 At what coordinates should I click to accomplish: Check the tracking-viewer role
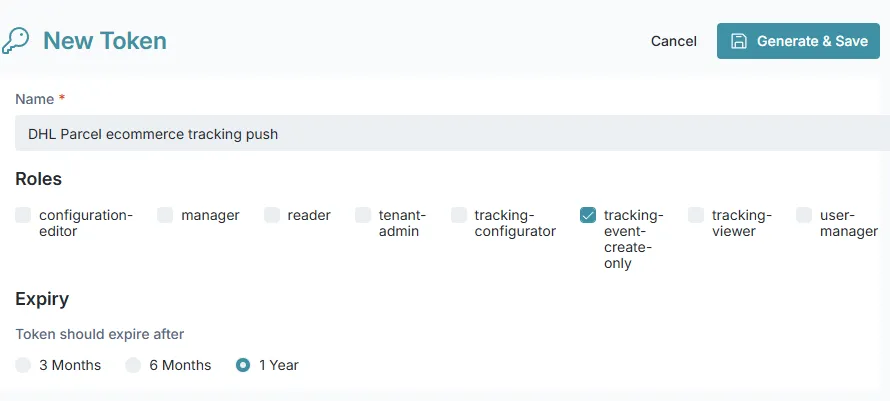pyautogui.click(x=696, y=215)
